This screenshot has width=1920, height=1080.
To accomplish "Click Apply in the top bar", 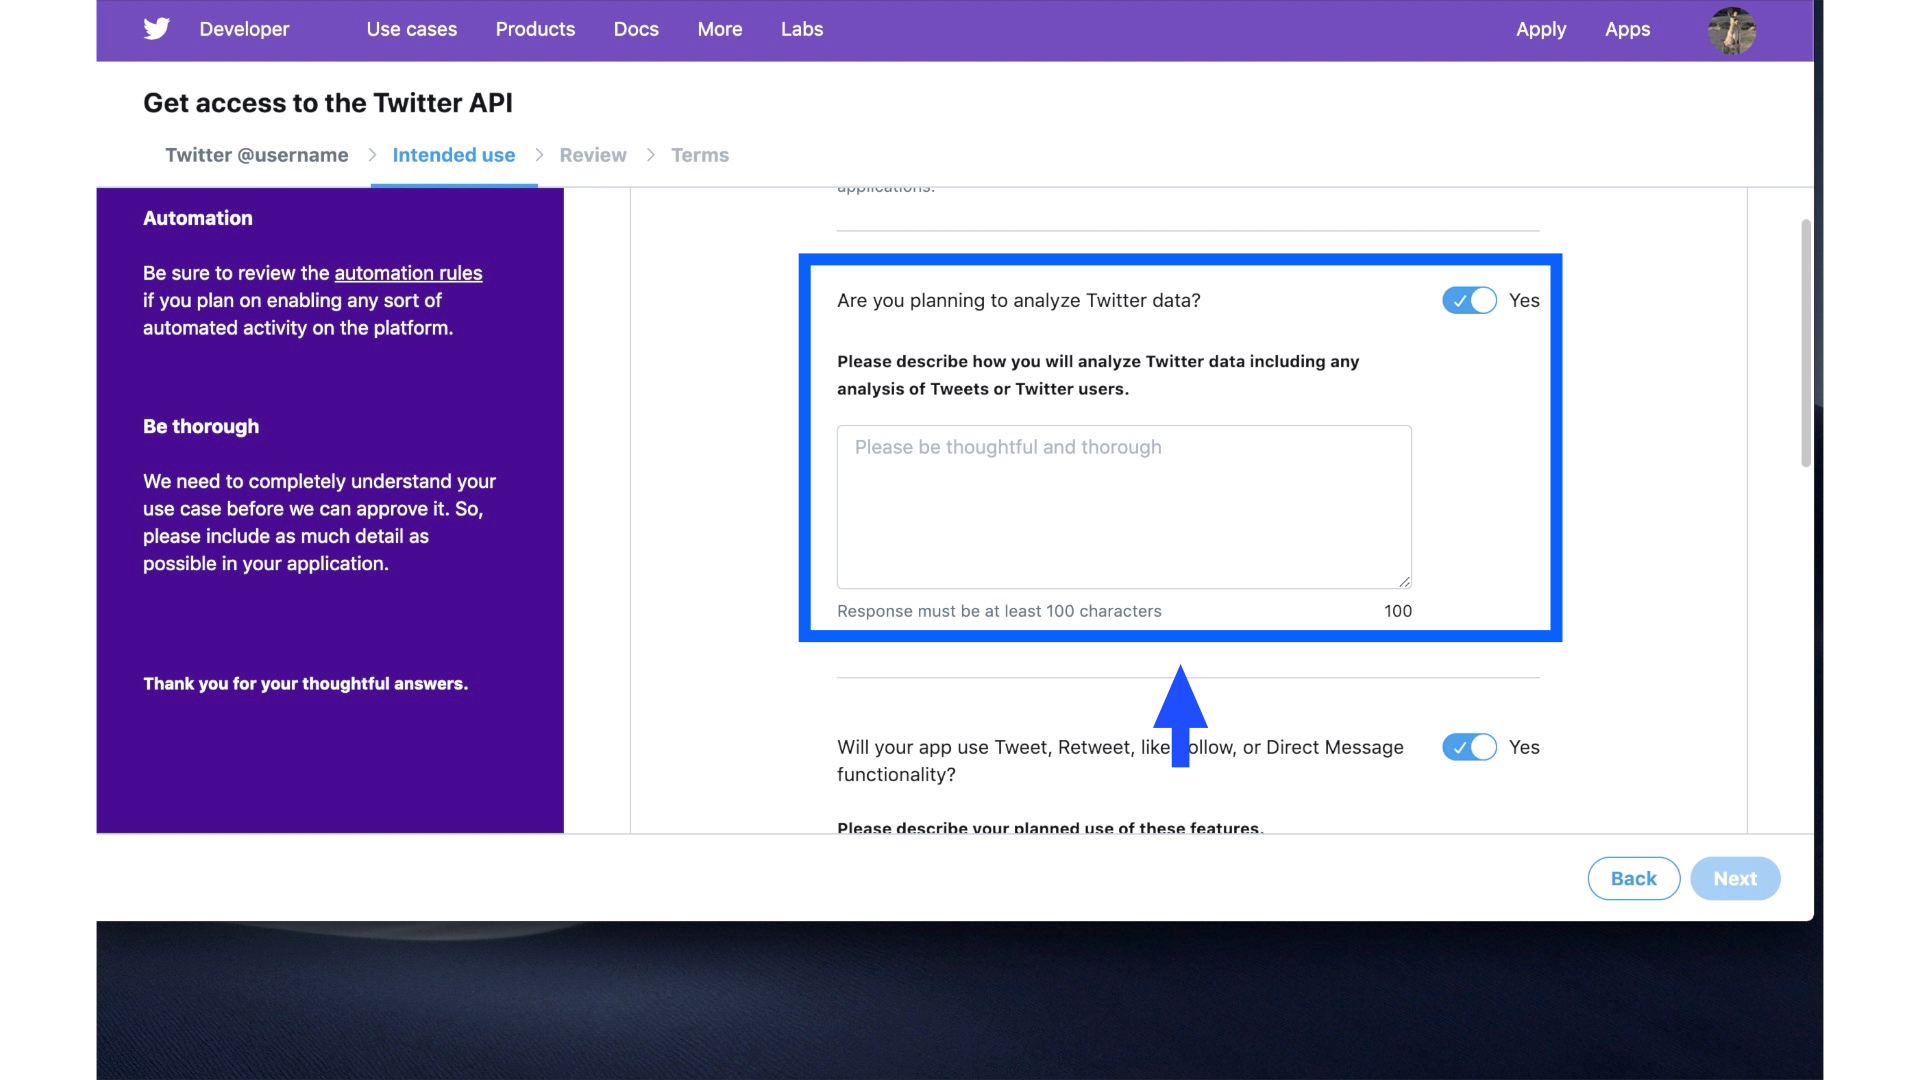I will [x=1541, y=29].
